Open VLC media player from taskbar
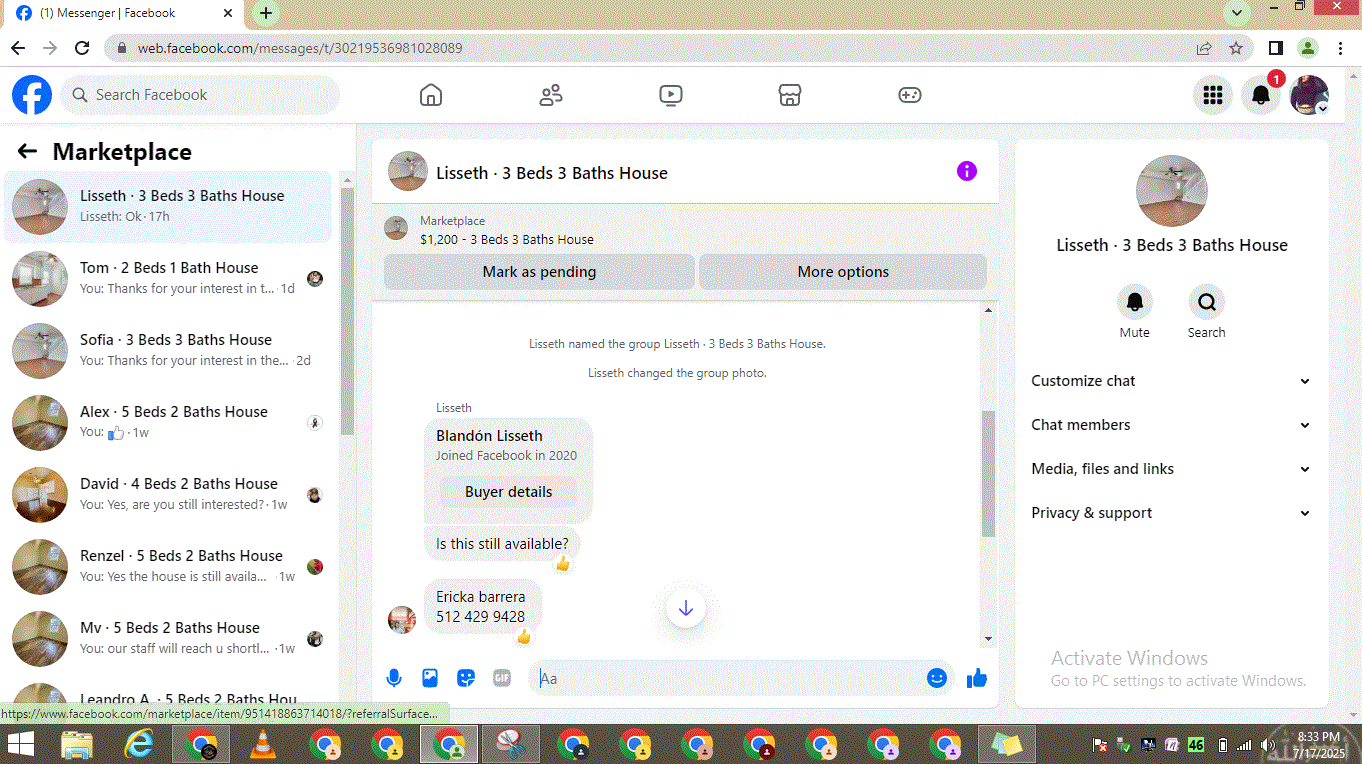This screenshot has height=764, width=1362. coord(263,744)
